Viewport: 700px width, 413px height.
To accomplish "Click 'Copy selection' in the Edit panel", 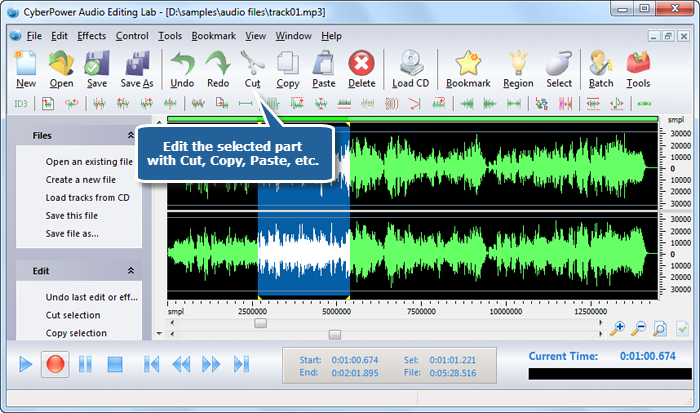I will tap(76, 333).
